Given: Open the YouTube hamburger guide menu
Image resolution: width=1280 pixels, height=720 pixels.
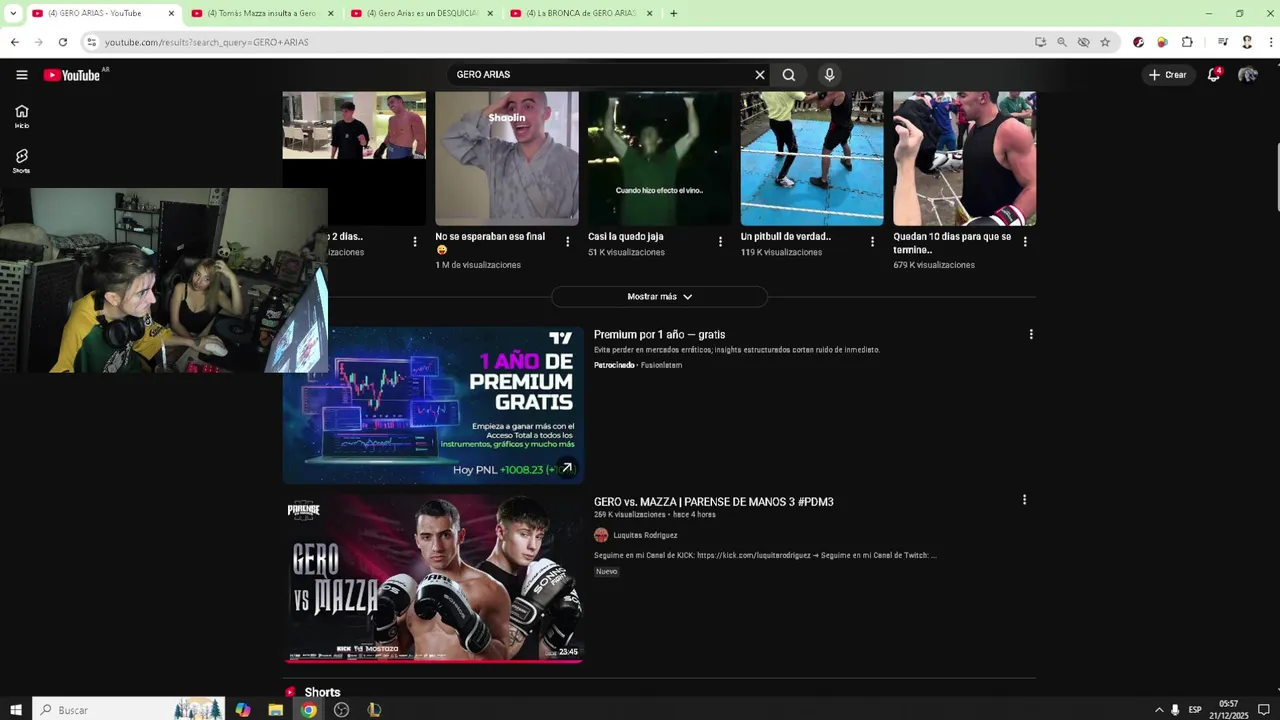Looking at the screenshot, I should point(21,75).
